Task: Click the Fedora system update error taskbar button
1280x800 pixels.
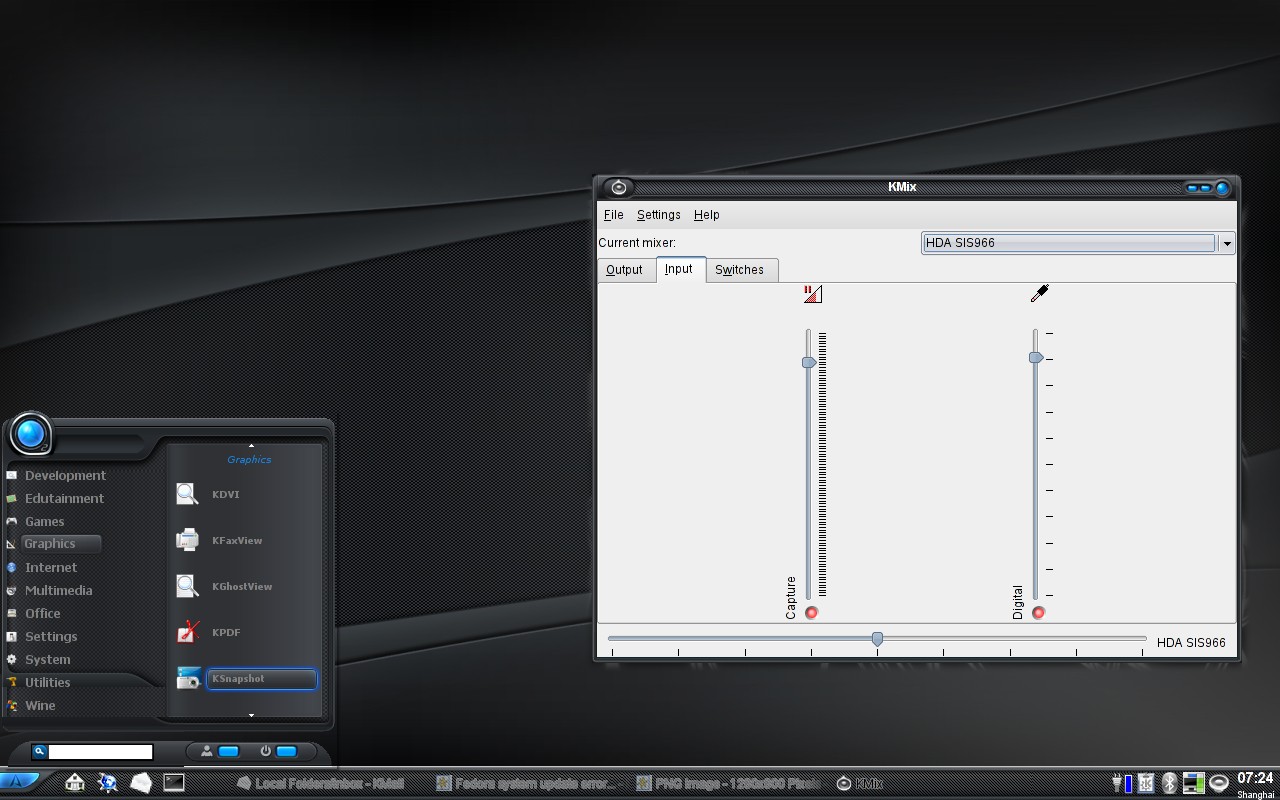Action: [x=527, y=783]
